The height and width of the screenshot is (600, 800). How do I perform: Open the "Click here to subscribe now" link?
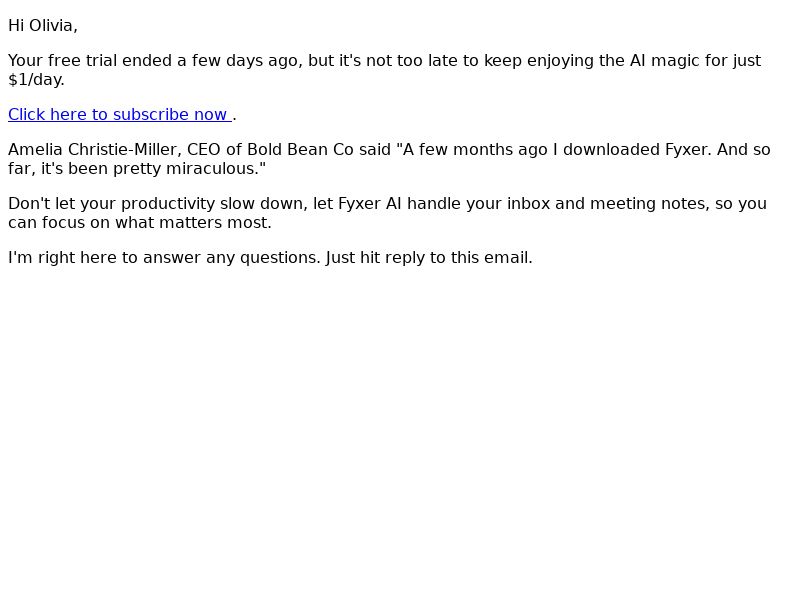point(120,114)
